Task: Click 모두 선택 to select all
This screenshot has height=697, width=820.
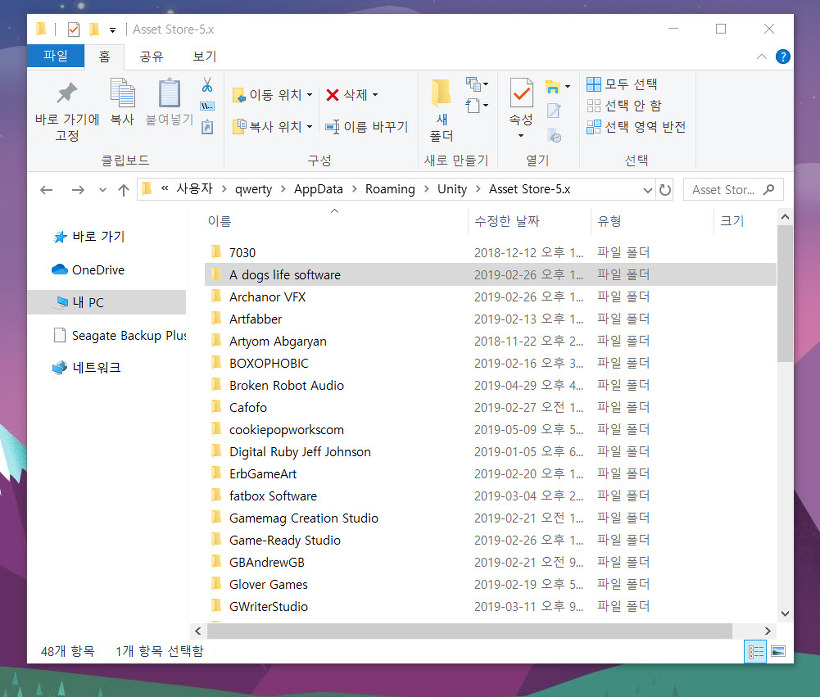Action: coord(621,84)
